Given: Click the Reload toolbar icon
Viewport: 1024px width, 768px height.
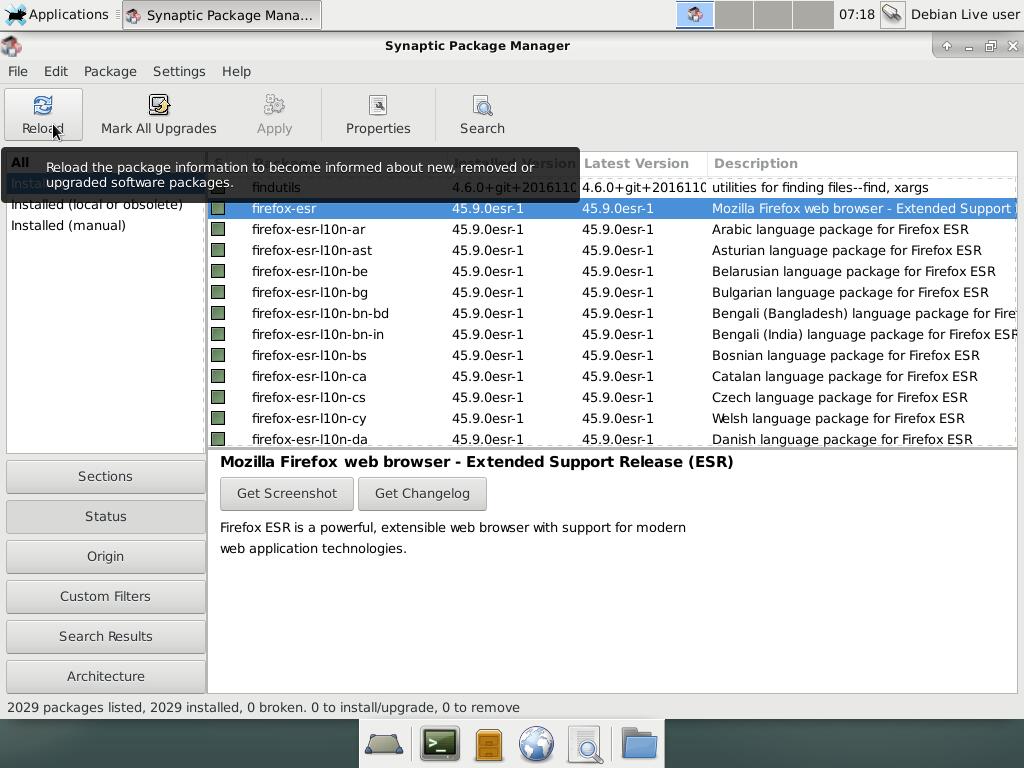Looking at the screenshot, I should [x=43, y=106].
